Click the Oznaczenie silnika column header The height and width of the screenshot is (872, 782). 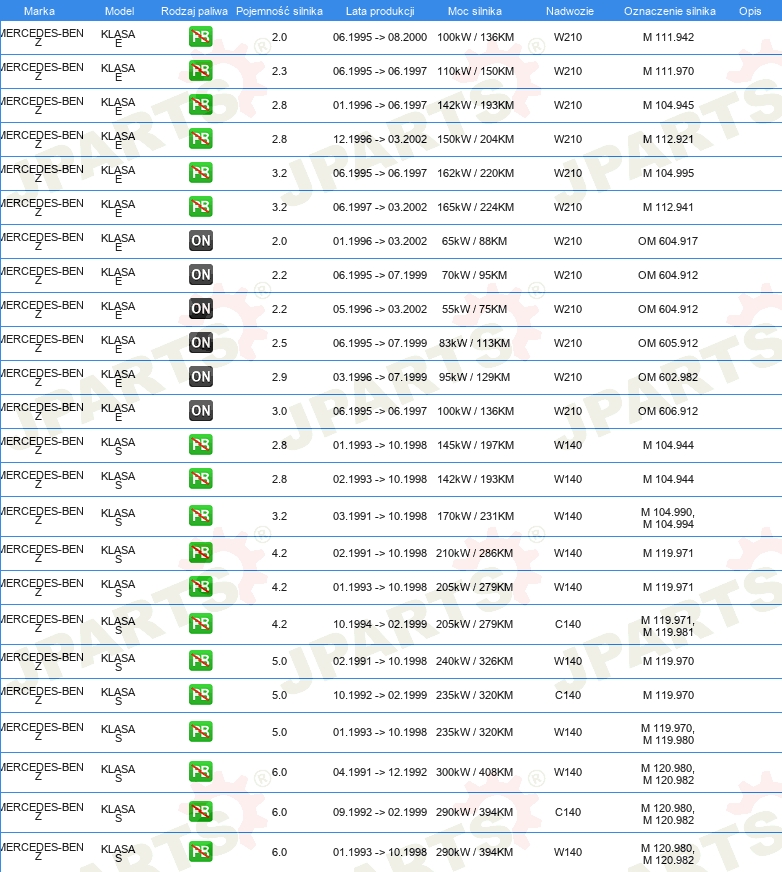(670, 11)
